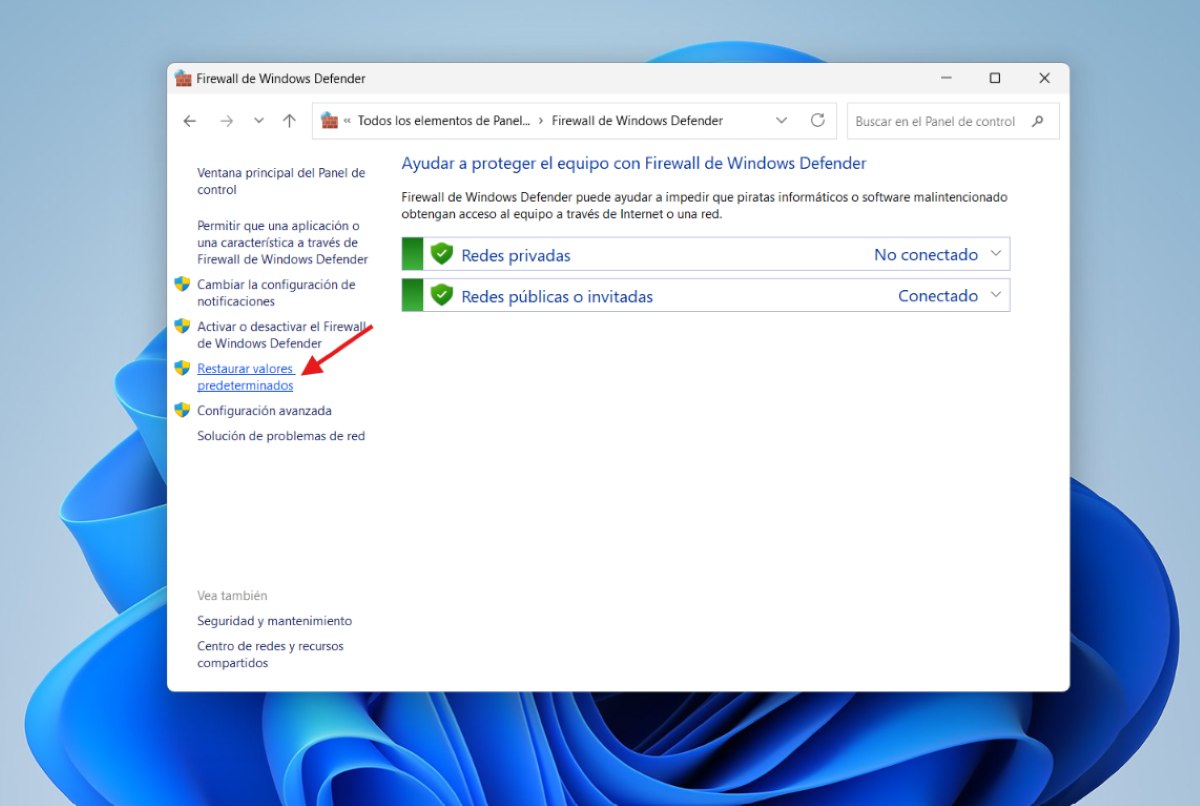This screenshot has width=1200, height=806.
Task: Open recent locations dropdown chevron
Action: point(259,121)
